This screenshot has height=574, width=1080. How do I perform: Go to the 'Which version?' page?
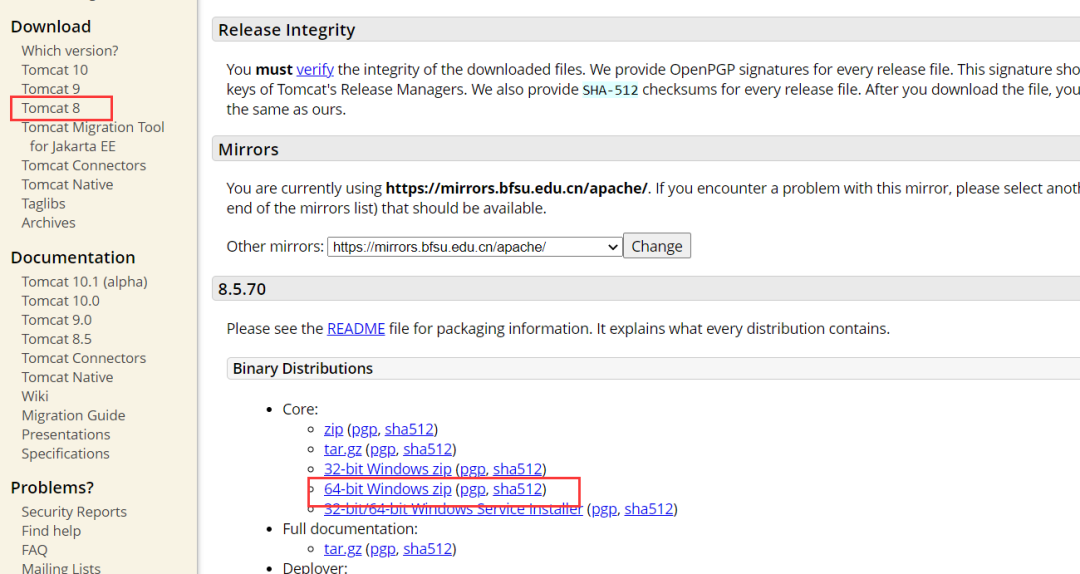pos(70,51)
